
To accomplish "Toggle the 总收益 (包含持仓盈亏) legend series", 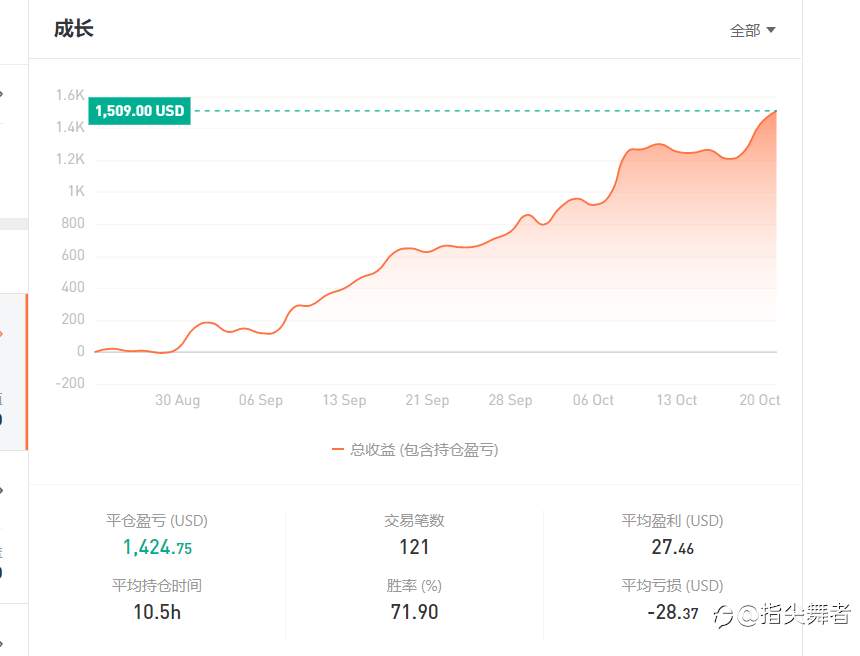I will (x=415, y=450).
